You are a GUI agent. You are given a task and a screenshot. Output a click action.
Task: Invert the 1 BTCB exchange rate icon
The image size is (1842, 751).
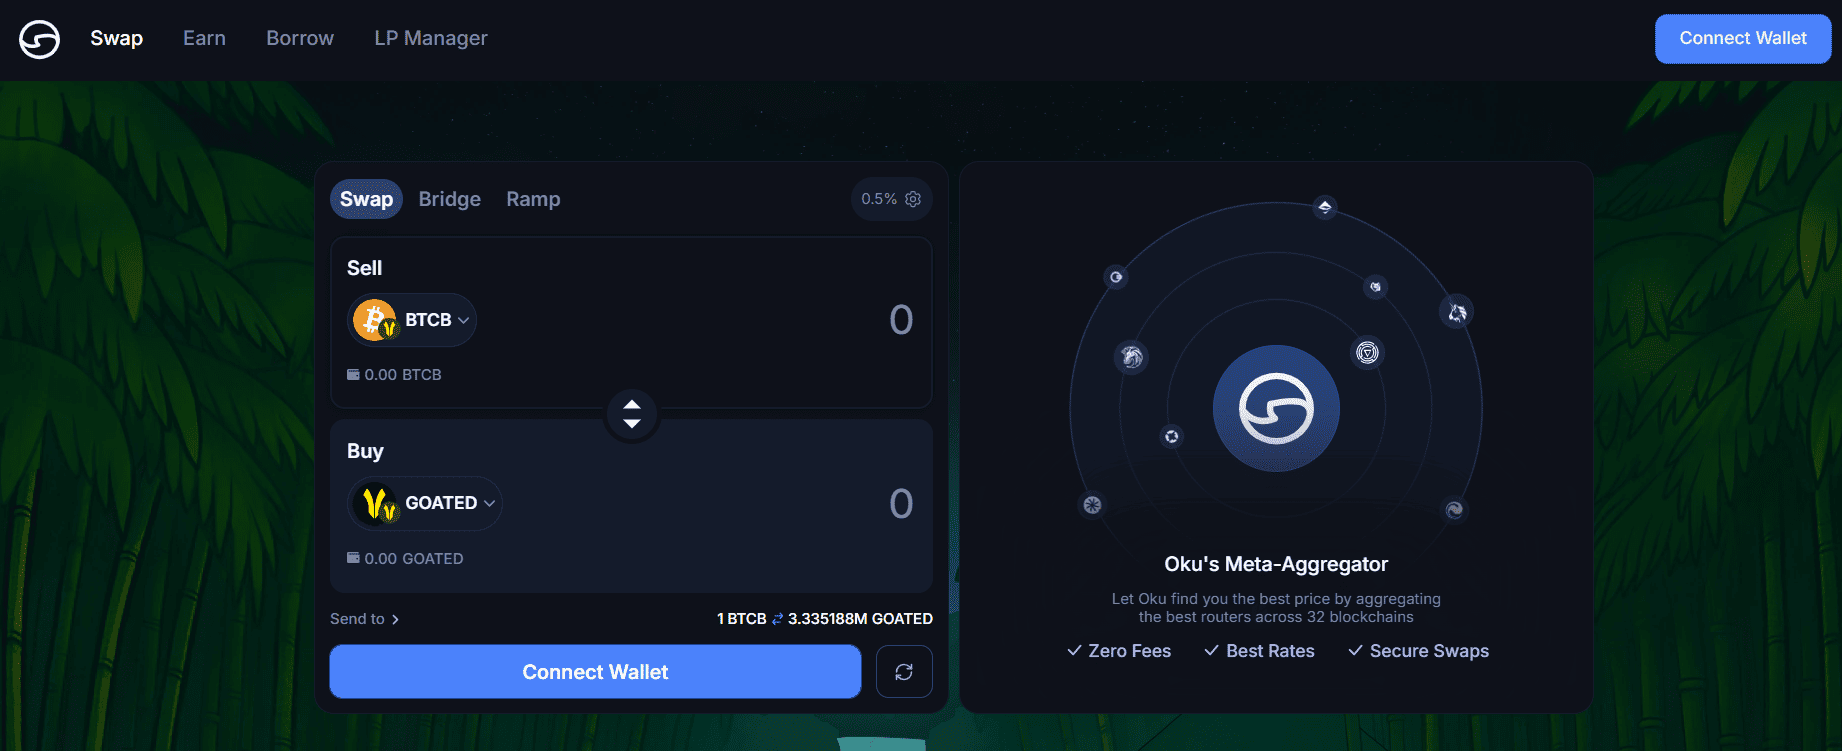[777, 619]
